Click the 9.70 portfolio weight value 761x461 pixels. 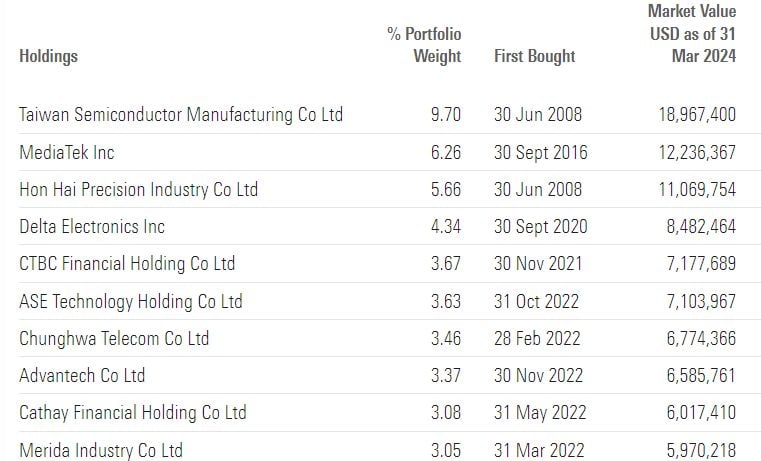[x=445, y=114]
